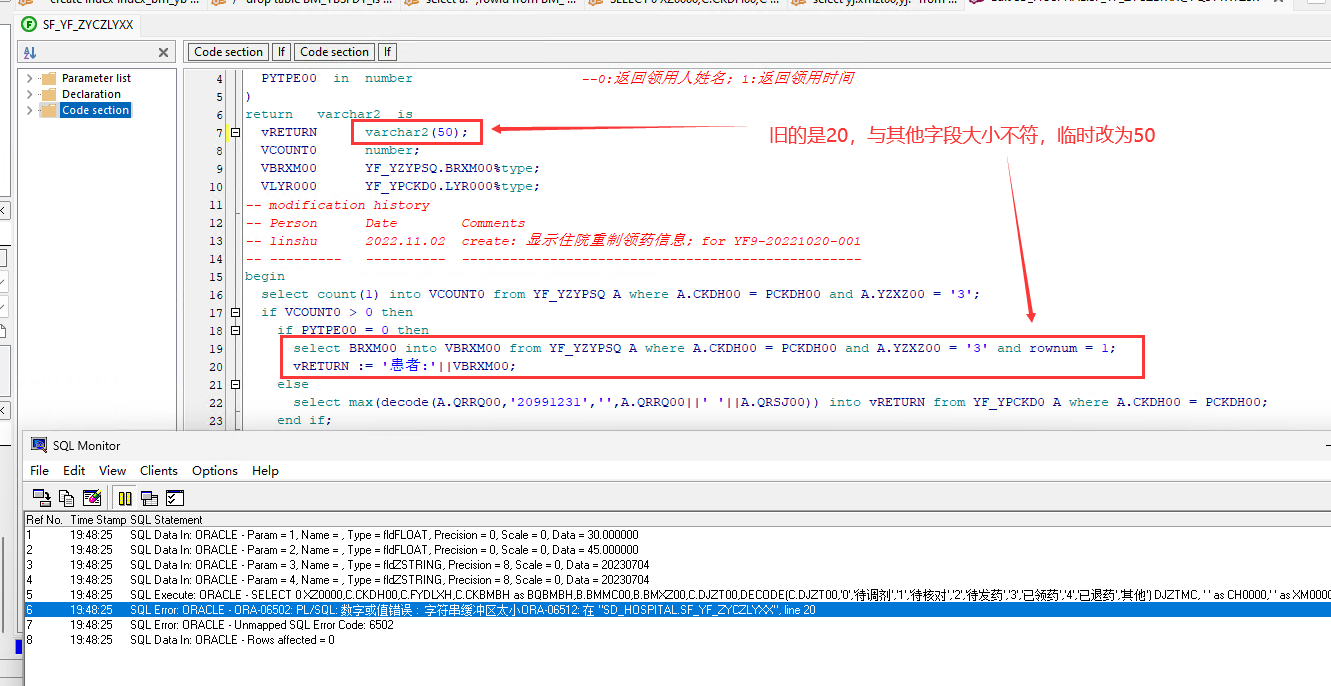Select the ORA-06502 SQL Error log row 6
1331x686 pixels.
pos(677,609)
